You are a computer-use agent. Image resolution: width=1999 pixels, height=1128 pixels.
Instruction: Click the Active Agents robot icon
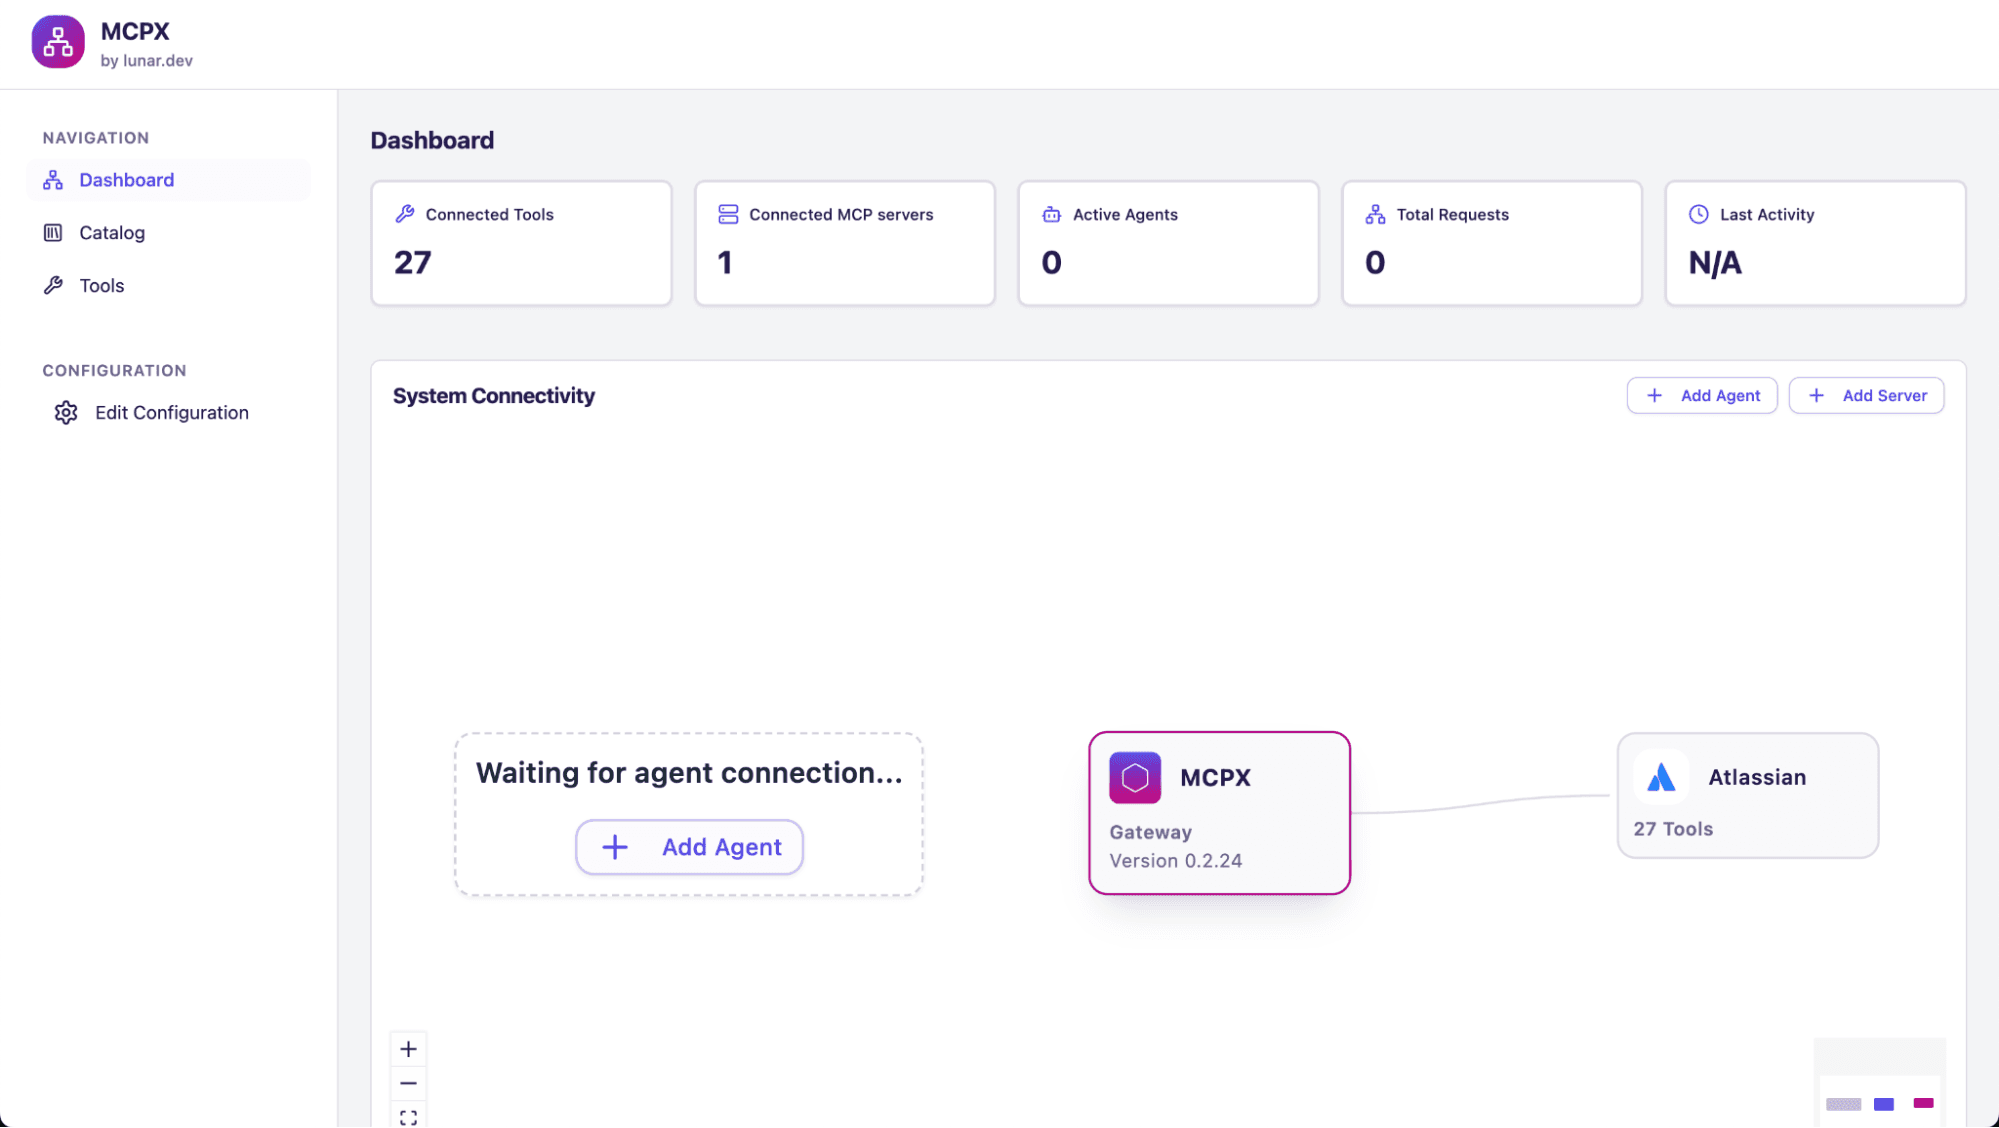pyautogui.click(x=1051, y=214)
